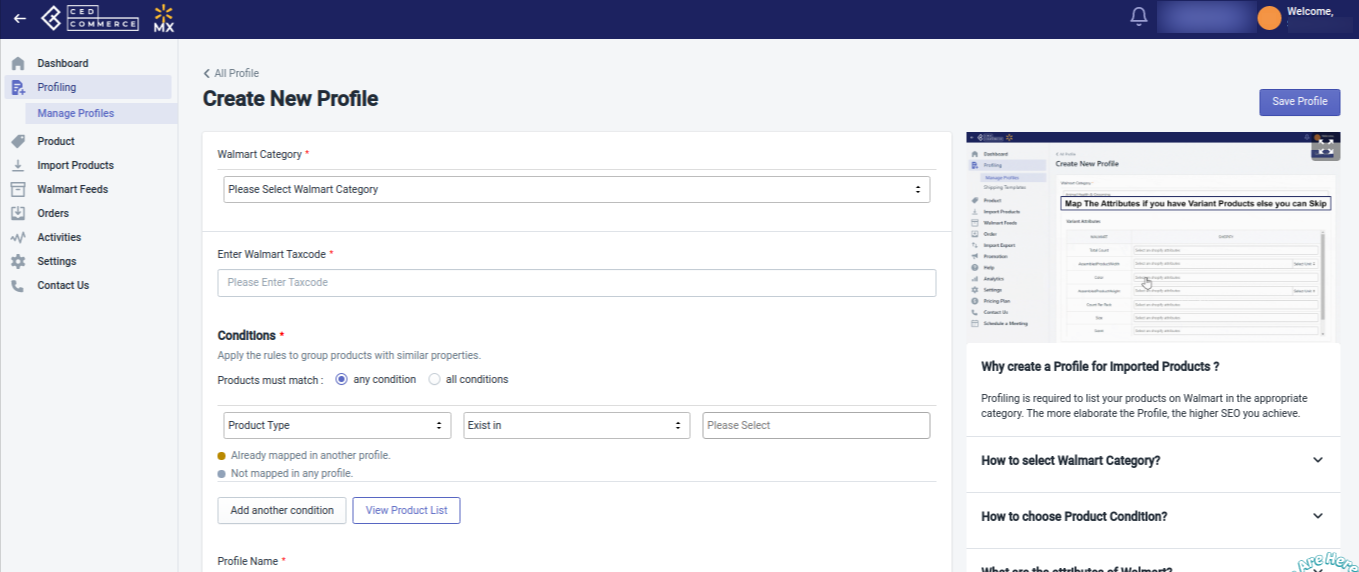Open Settings page label

57,261
